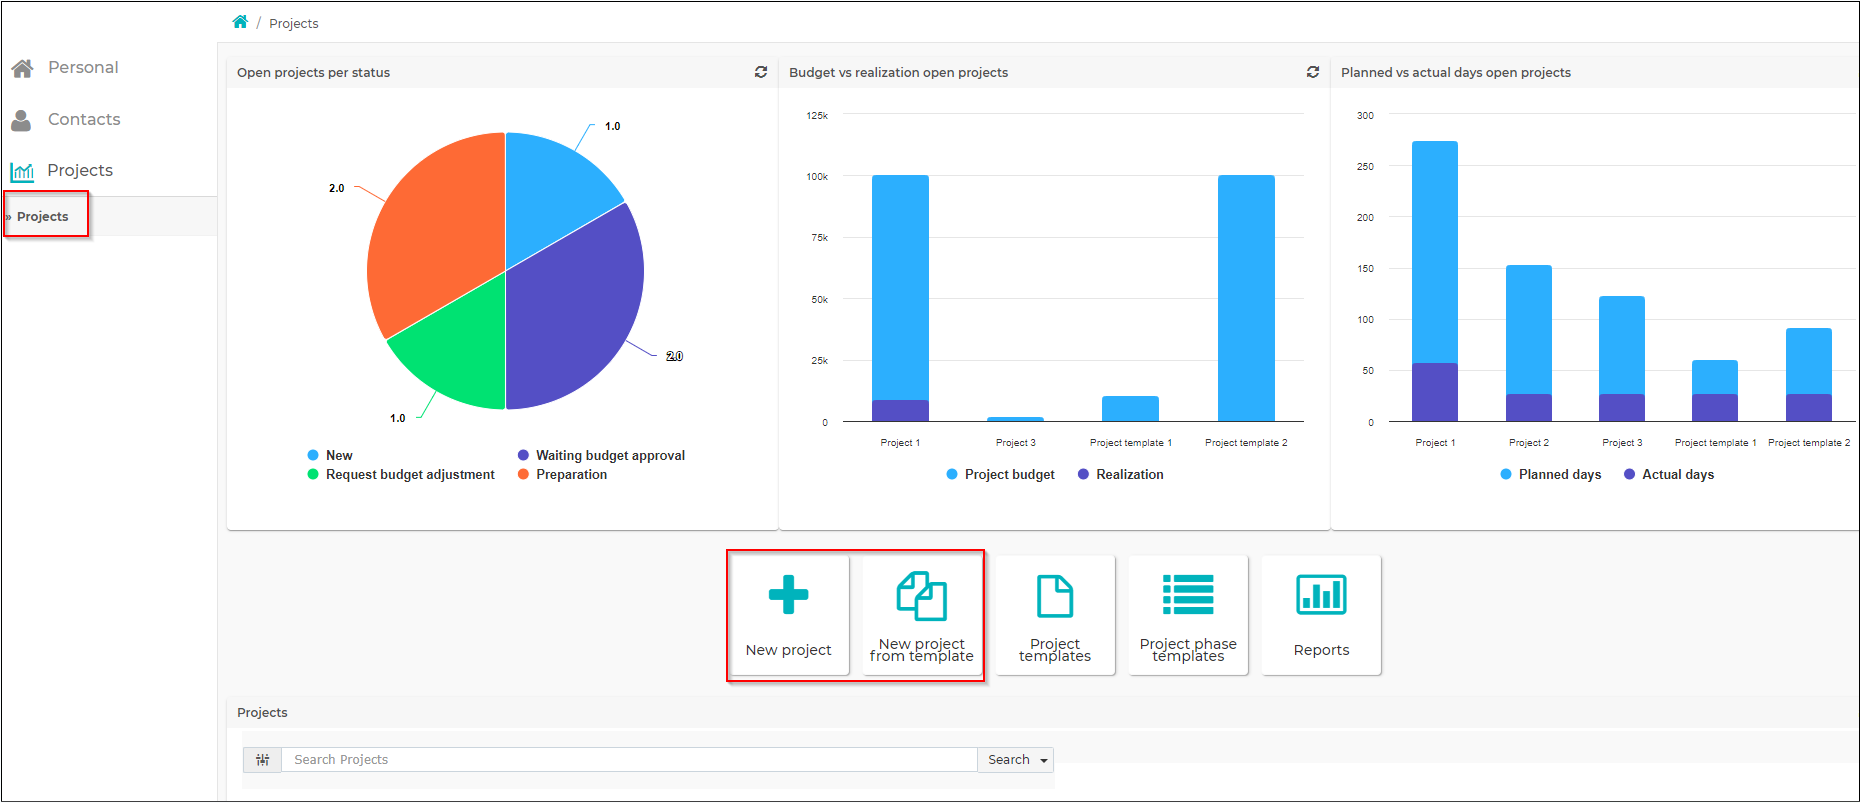1860x803 pixels.
Task: Refresh the Budget vs realization chart
Action: [1313, 72]
